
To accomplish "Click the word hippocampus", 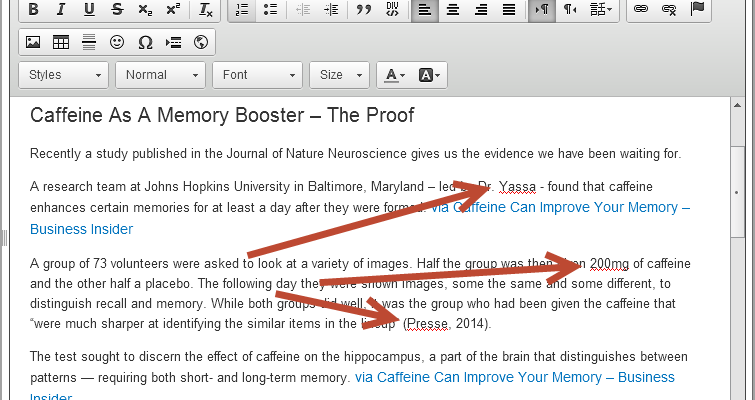I will click(383, 357).
